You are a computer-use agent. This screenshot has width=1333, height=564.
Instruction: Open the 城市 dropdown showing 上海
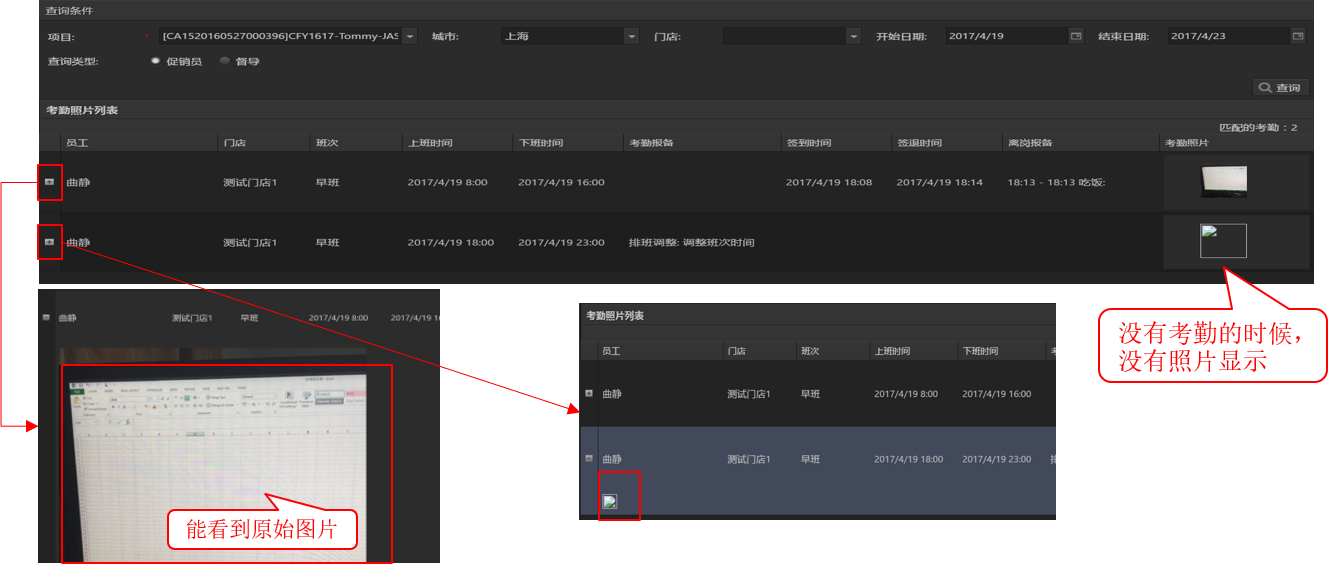tap(631, 36)
